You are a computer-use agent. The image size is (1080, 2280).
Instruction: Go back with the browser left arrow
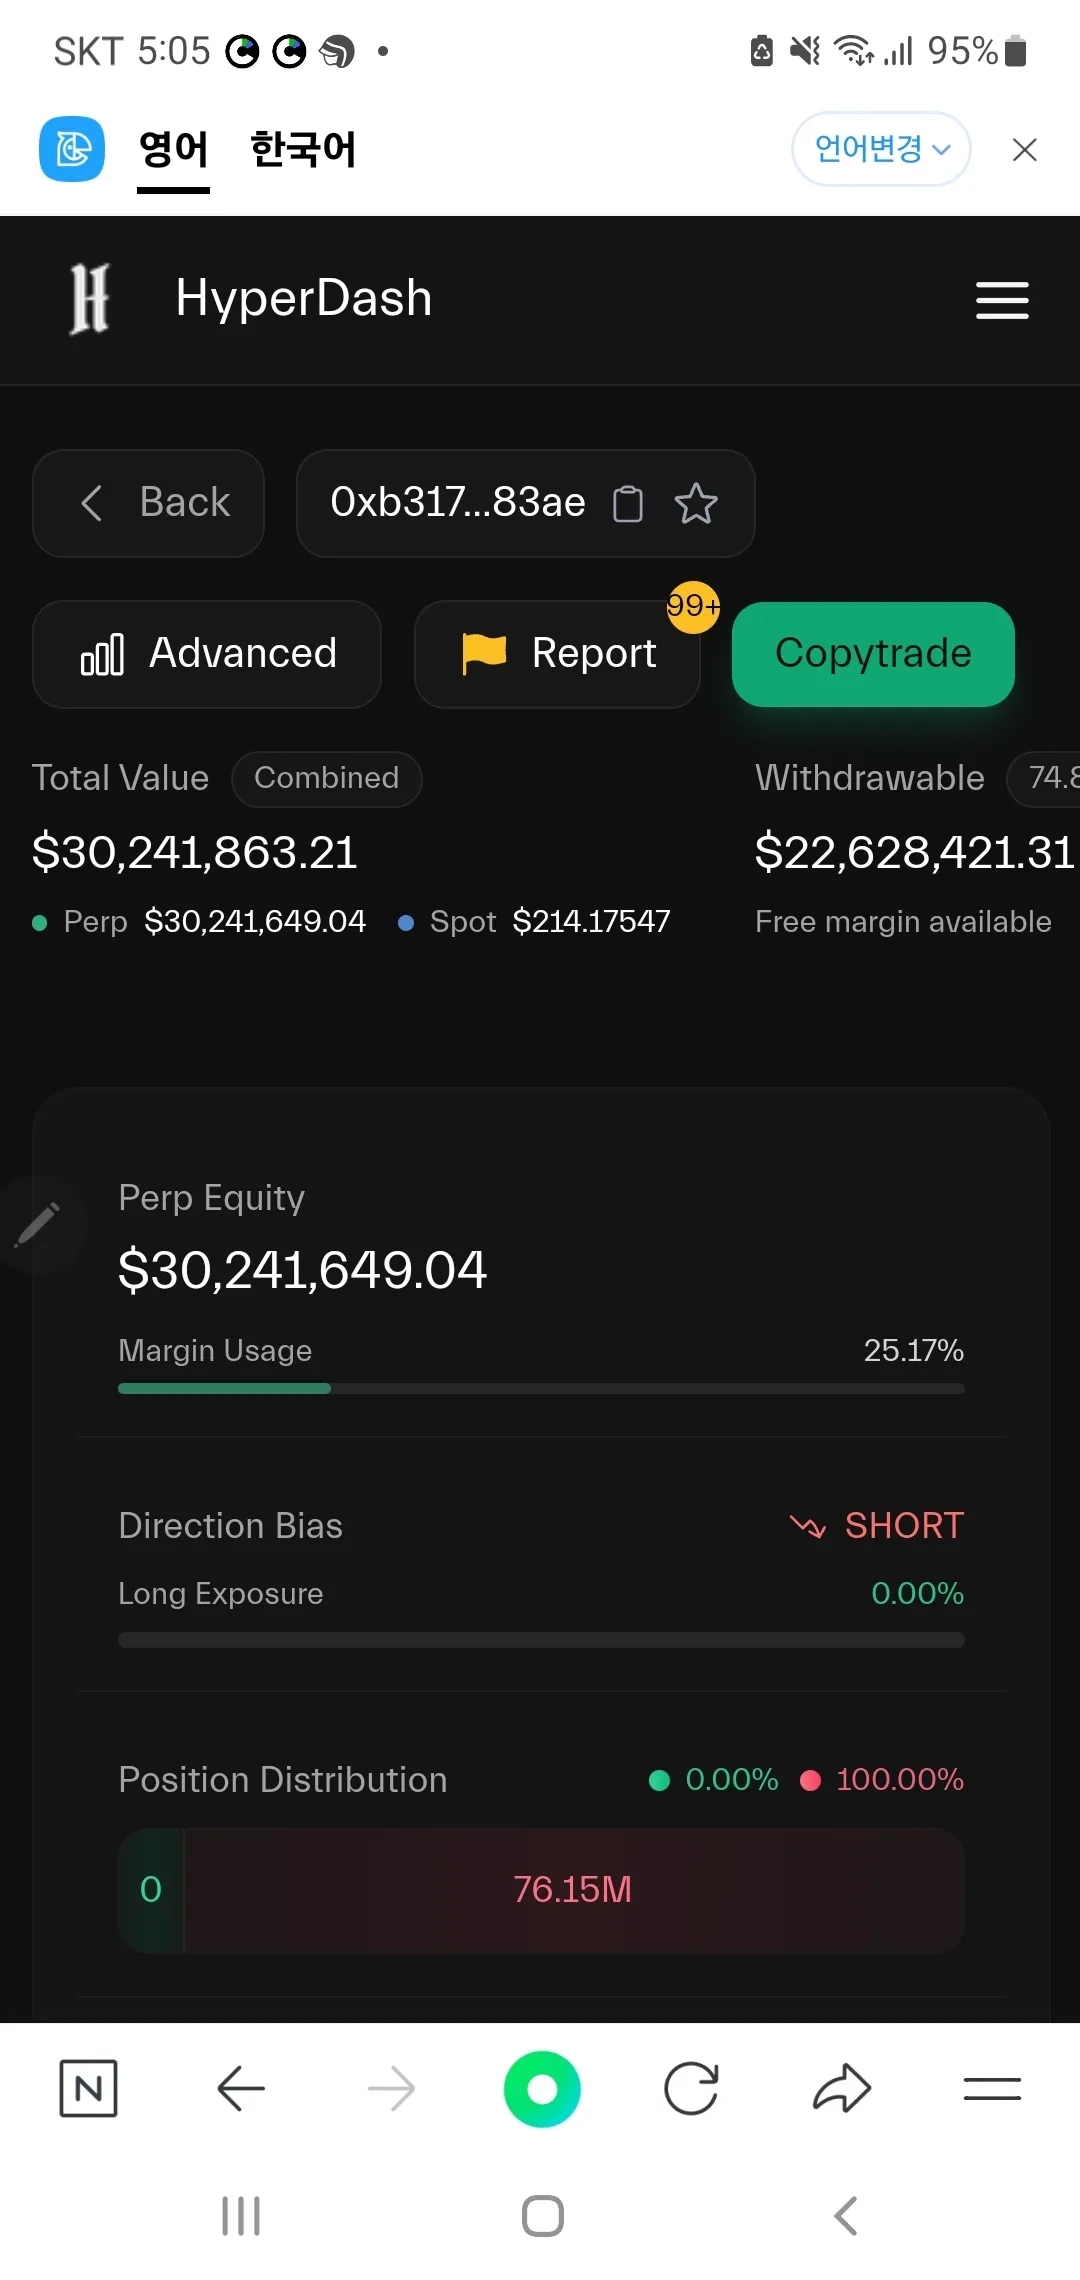(x=240, y=2088)
